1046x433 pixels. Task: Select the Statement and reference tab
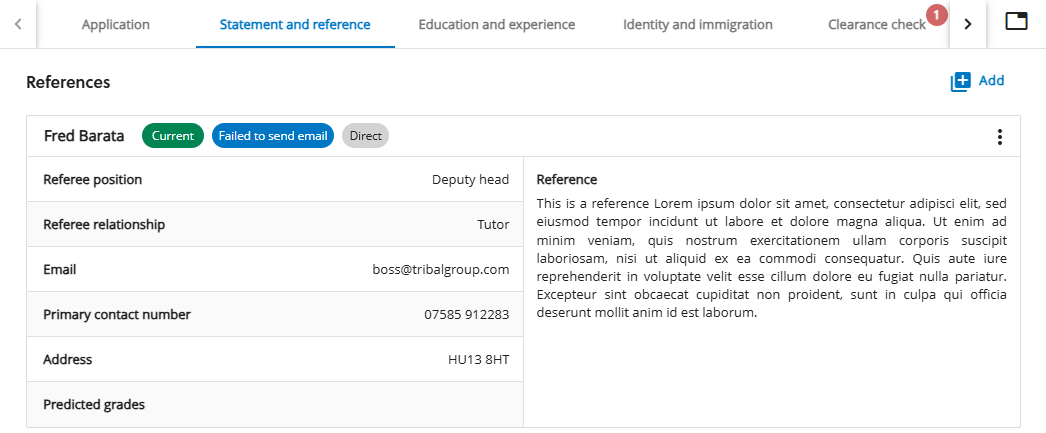click(295, 24)
